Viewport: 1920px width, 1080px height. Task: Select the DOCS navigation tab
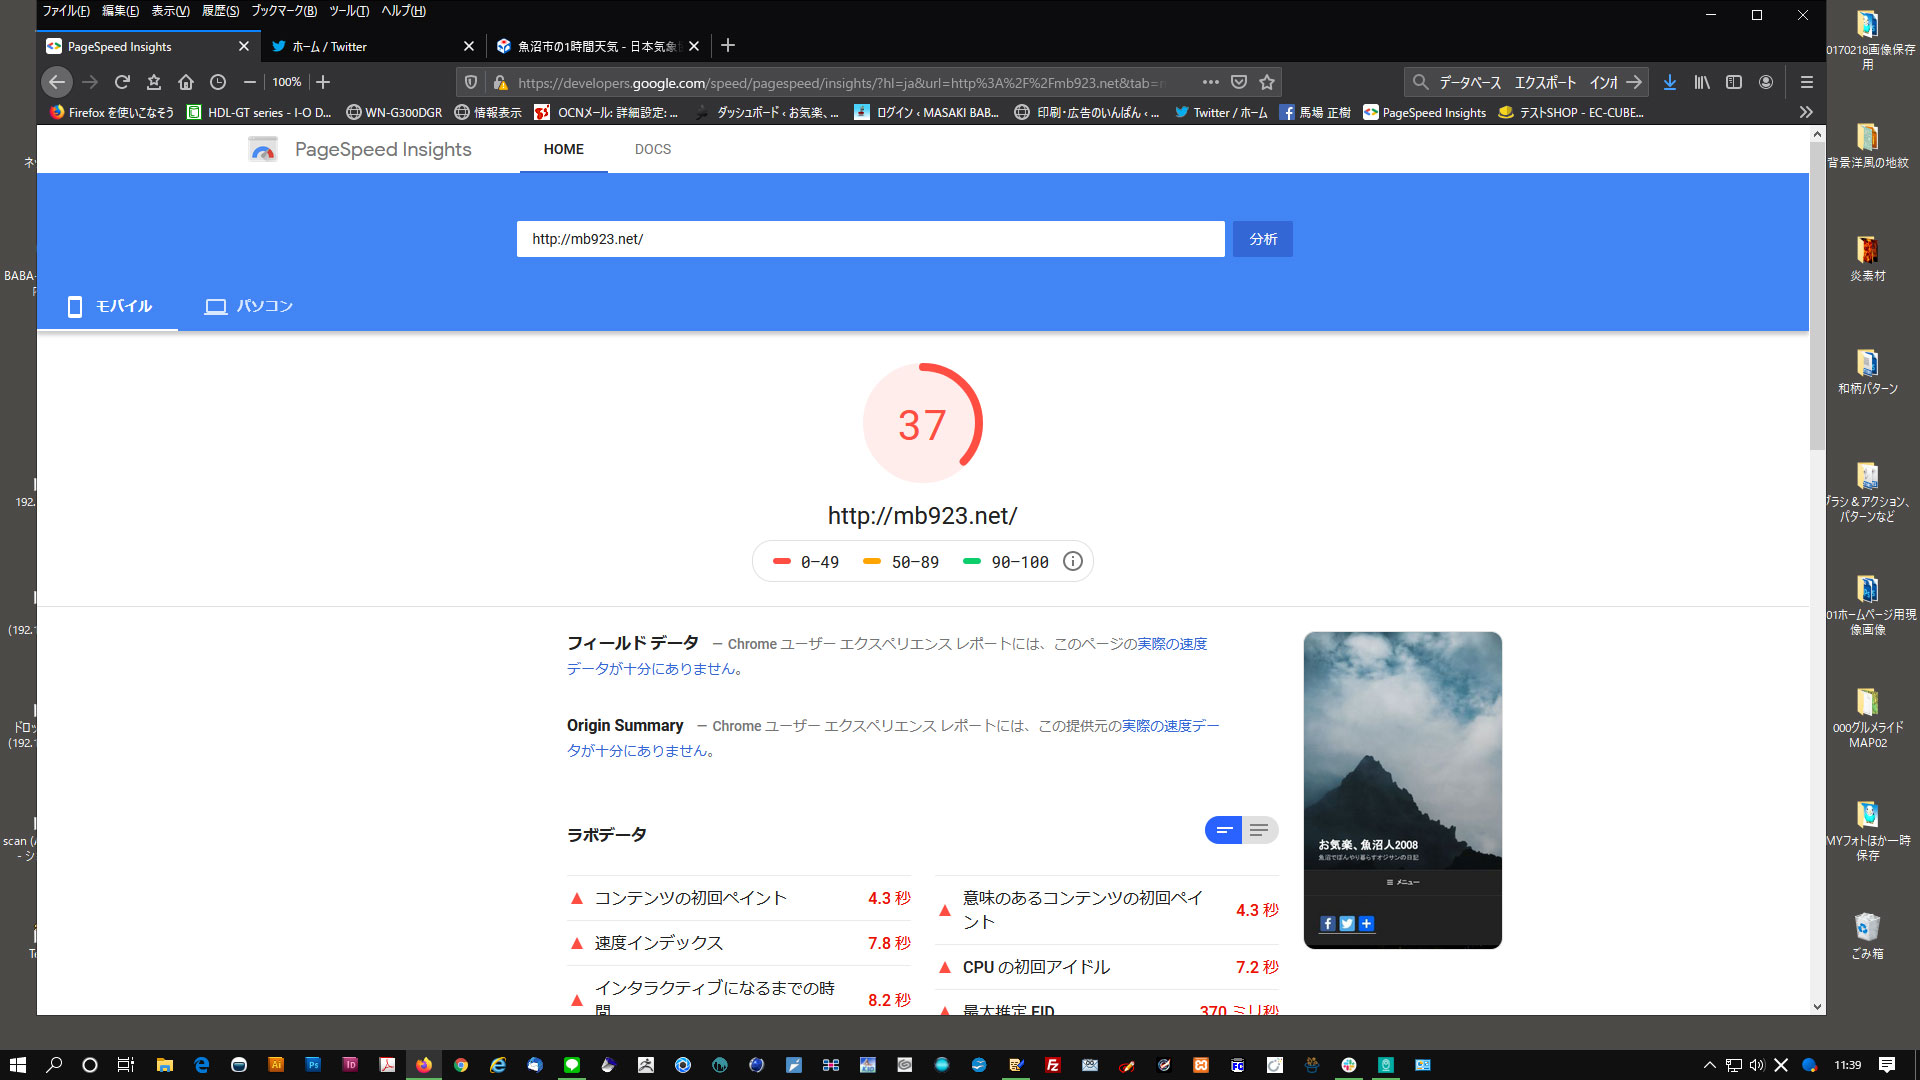tap(653, 149)
